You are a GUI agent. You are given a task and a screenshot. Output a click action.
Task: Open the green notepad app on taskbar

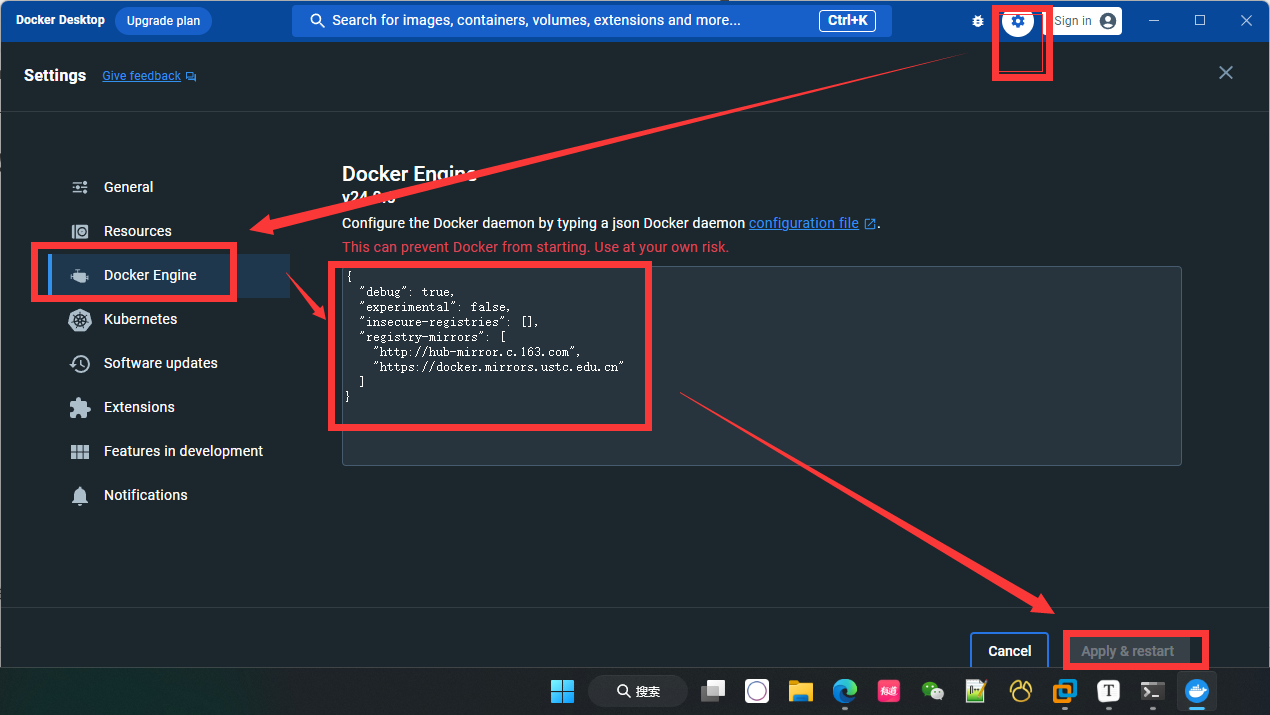976,691
